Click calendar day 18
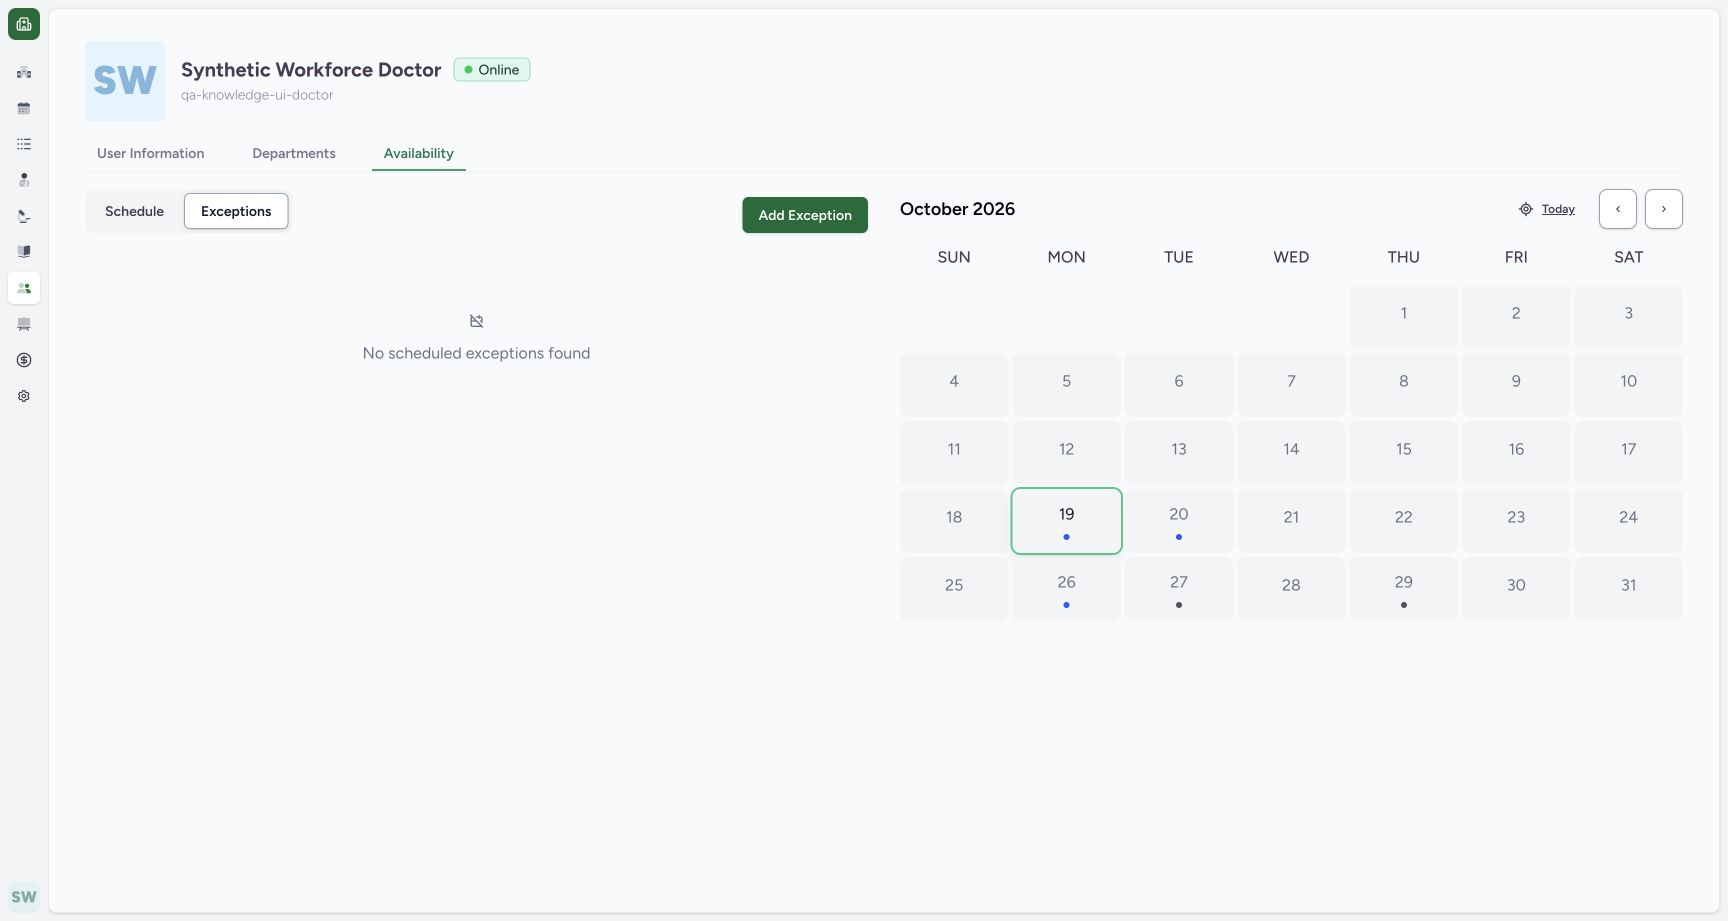1728x921 pixels. (954, 521)
